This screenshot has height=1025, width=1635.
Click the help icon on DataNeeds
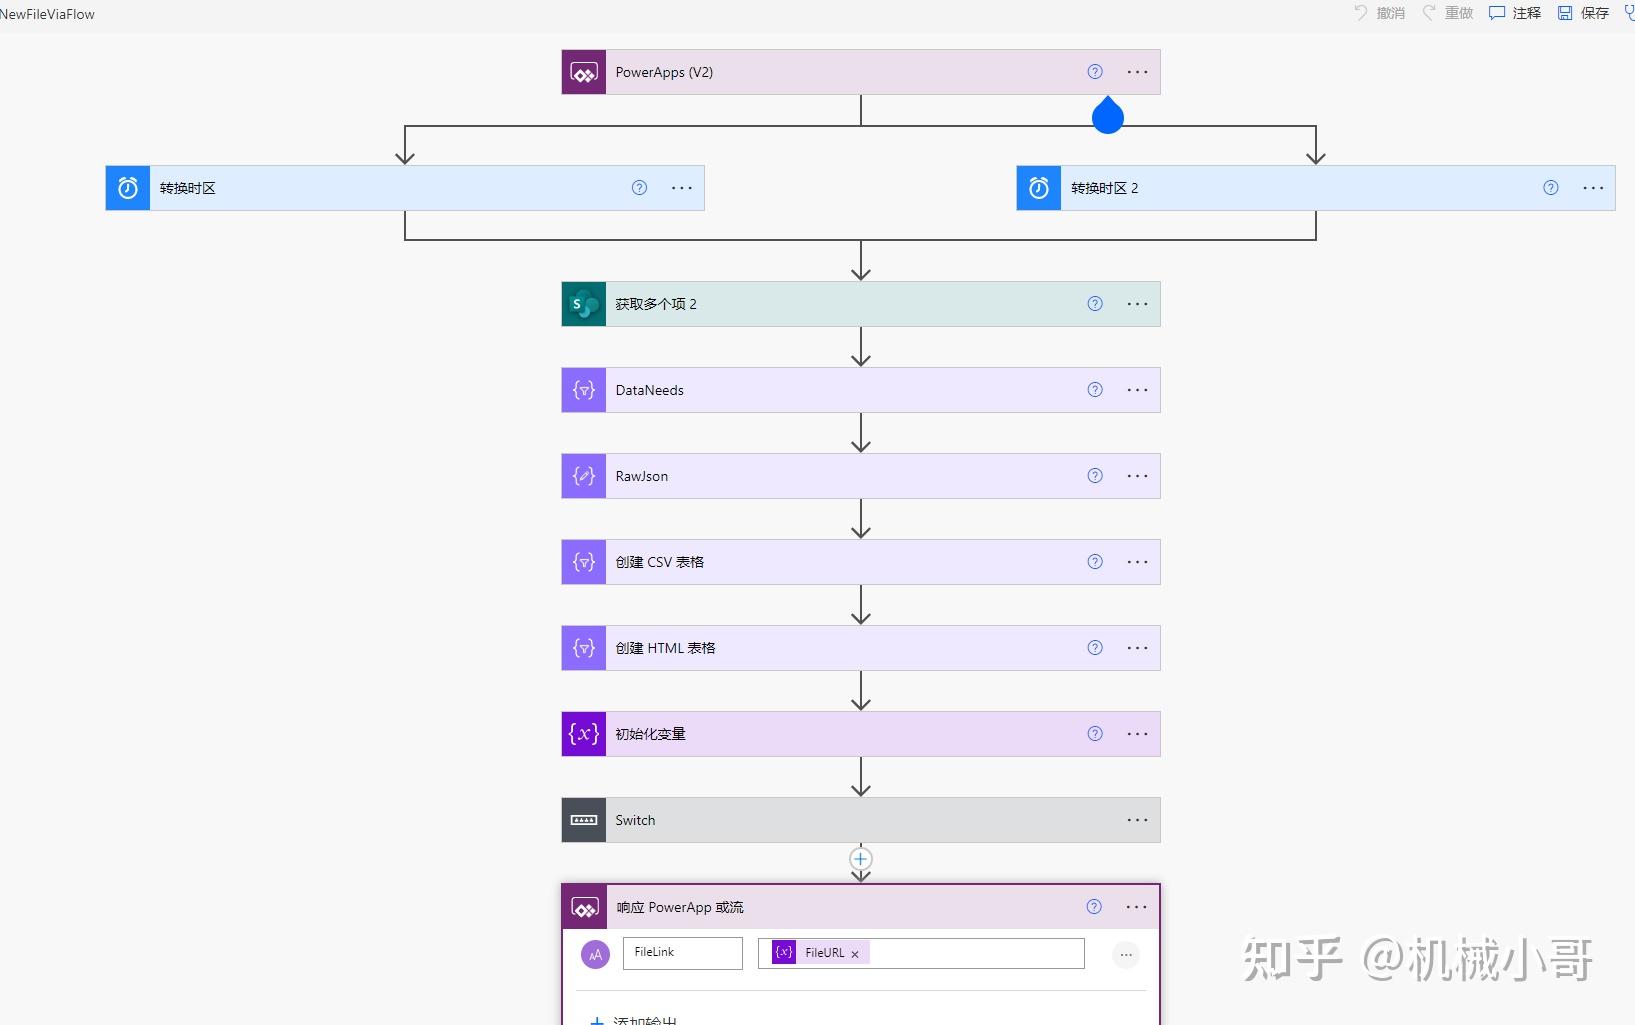[1094, 389]
